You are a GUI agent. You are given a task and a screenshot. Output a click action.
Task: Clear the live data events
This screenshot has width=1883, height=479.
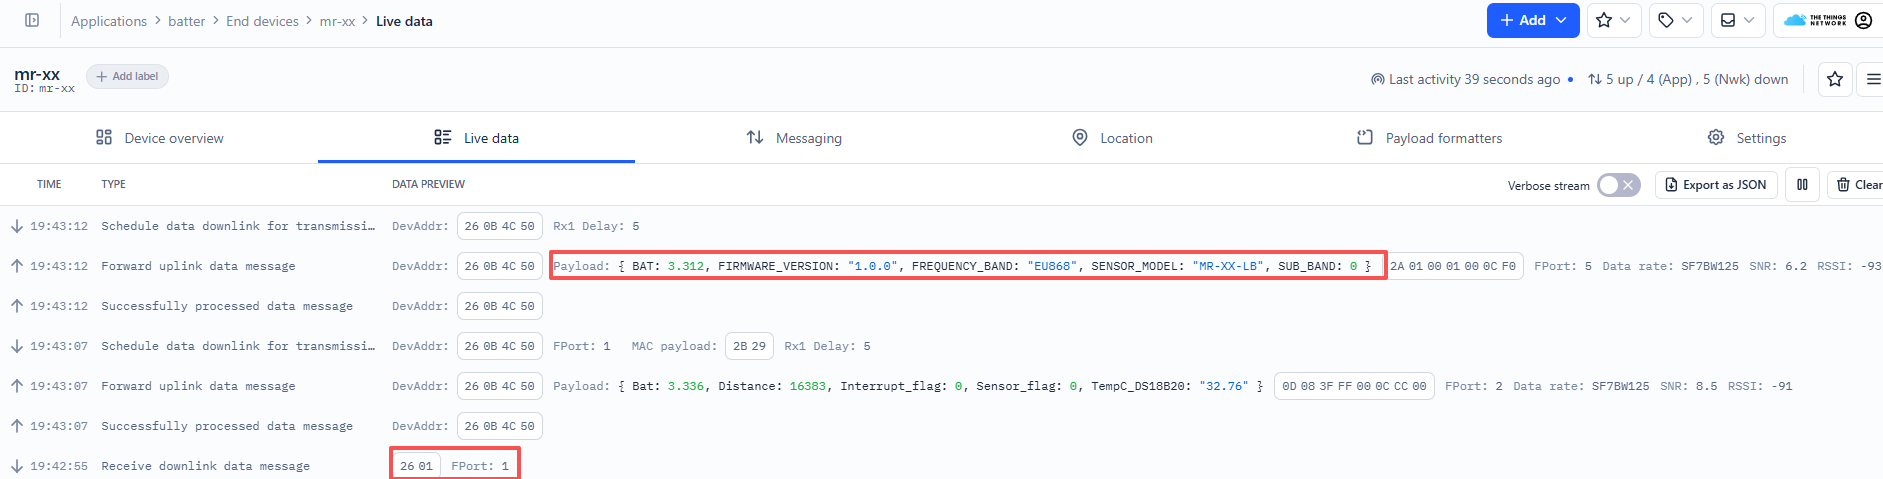1857,185
